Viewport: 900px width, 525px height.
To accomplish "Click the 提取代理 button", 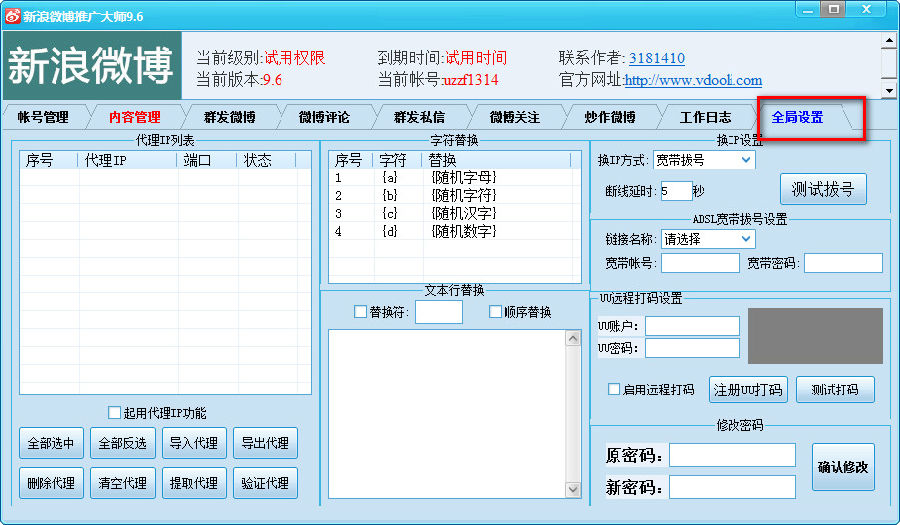I will [x=194, y=483].
